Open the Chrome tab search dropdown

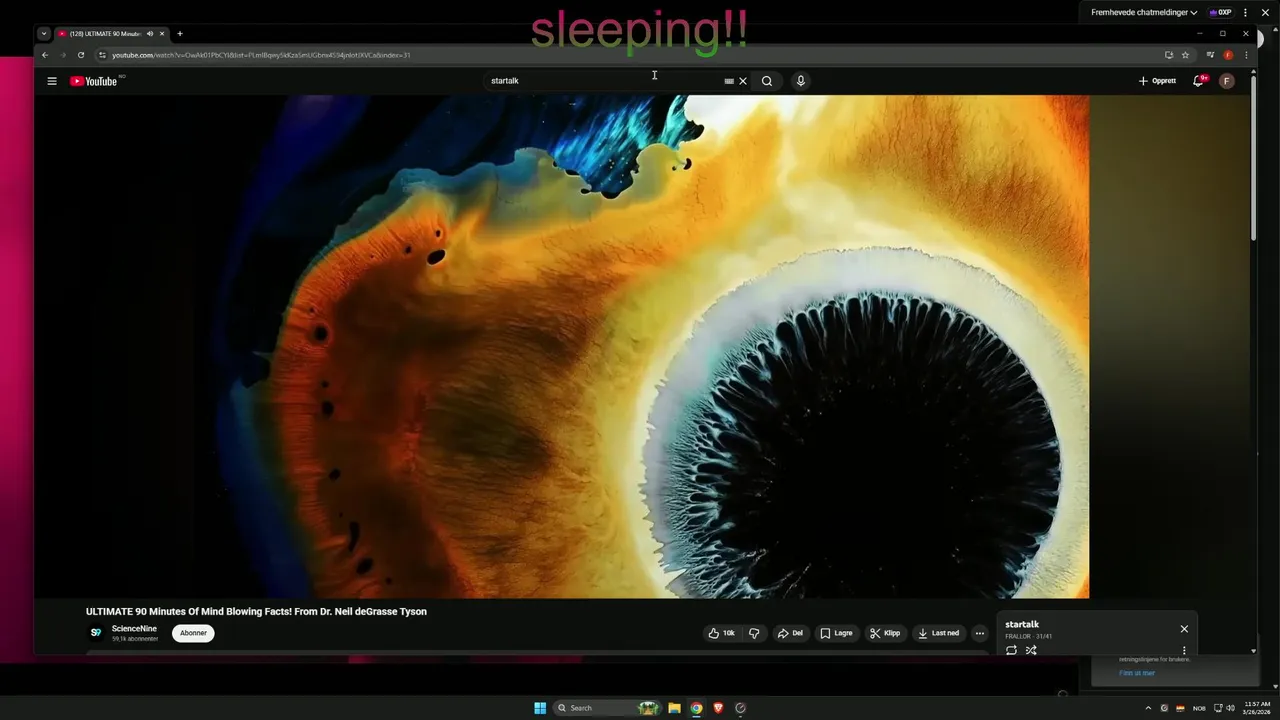(44, 34)
